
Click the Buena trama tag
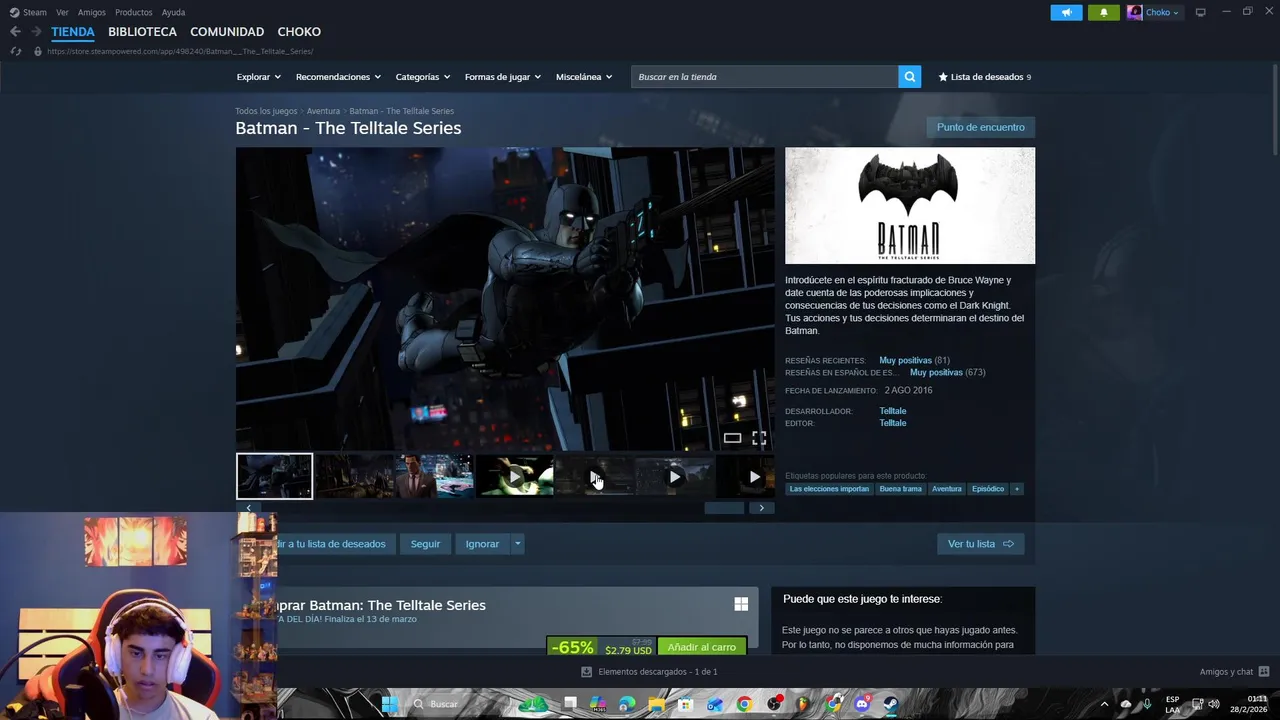(x=901, y=489)
